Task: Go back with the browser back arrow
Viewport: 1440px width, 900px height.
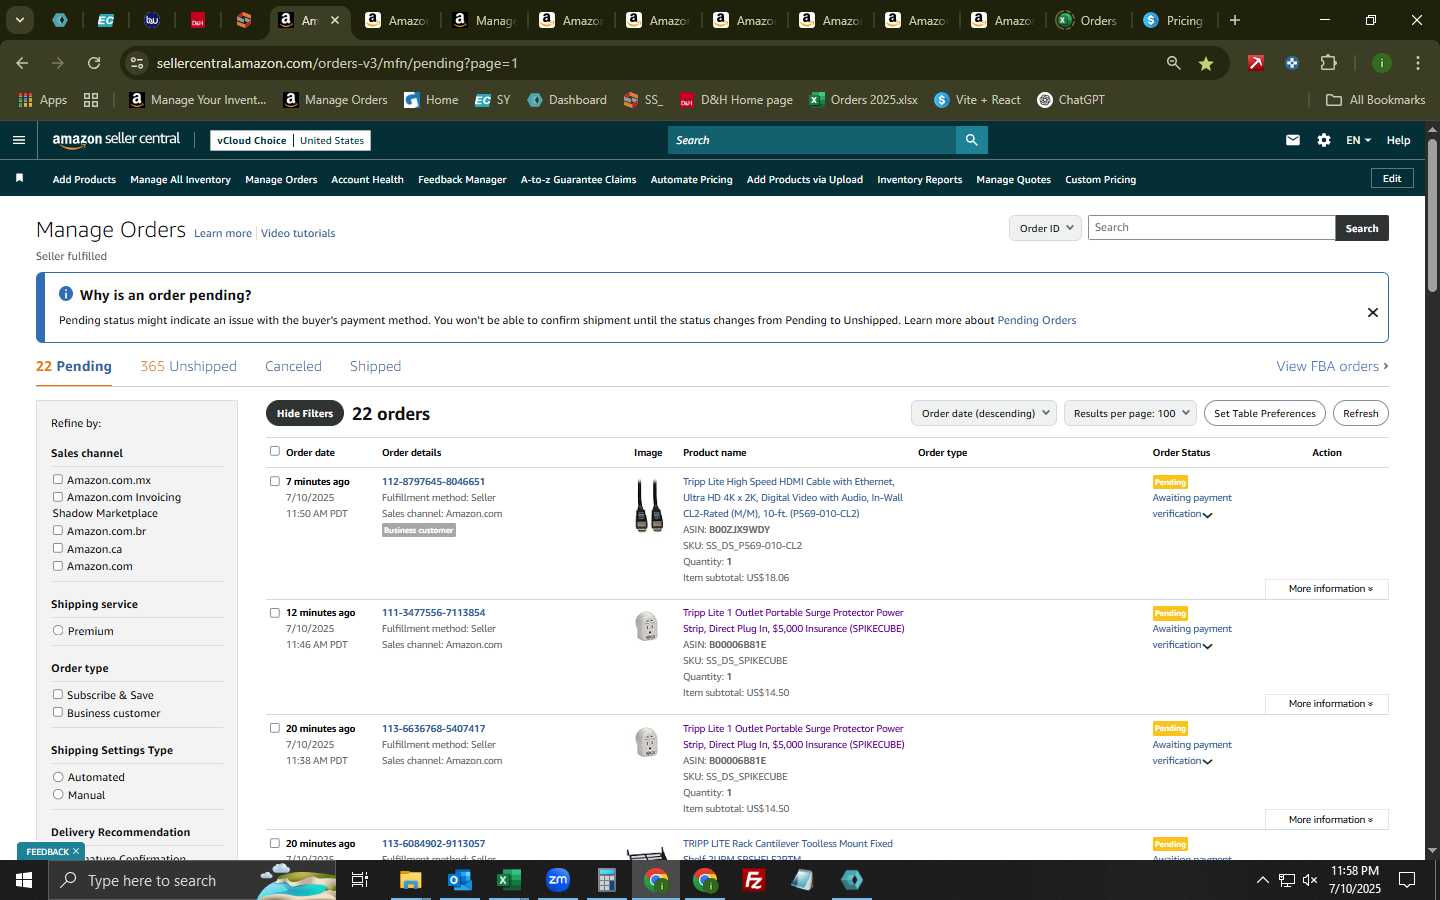Action: [22, 63]
